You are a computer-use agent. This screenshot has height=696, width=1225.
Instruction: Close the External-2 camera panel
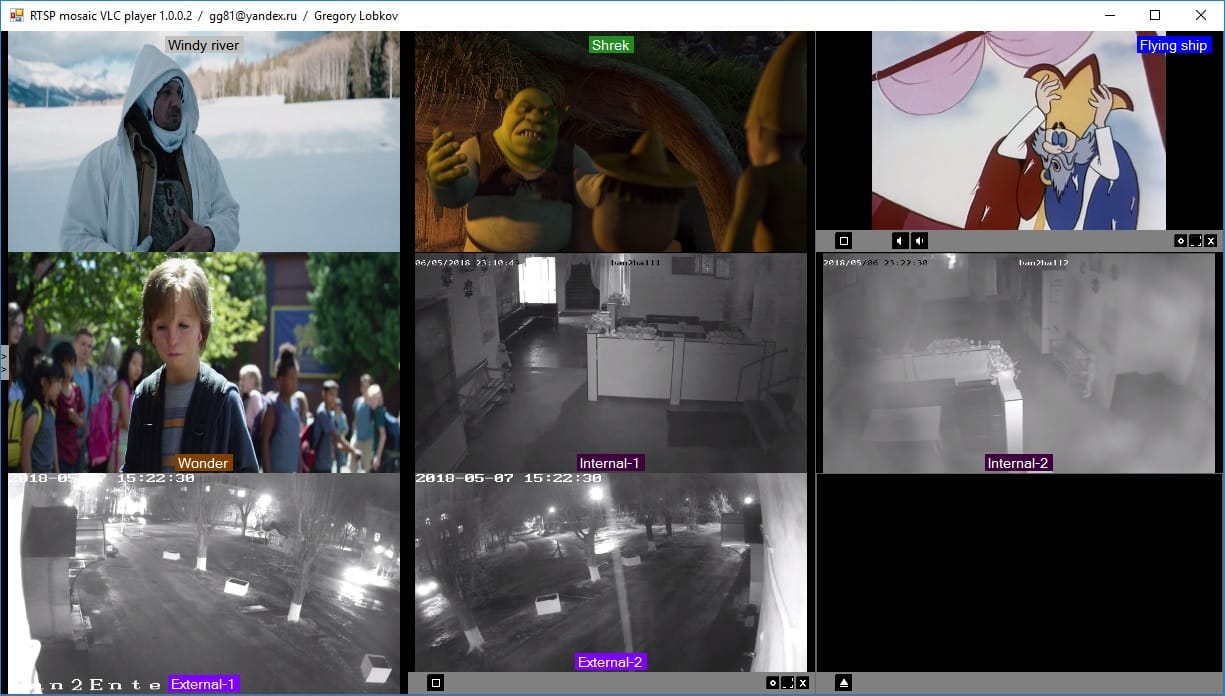click(802, 683)
